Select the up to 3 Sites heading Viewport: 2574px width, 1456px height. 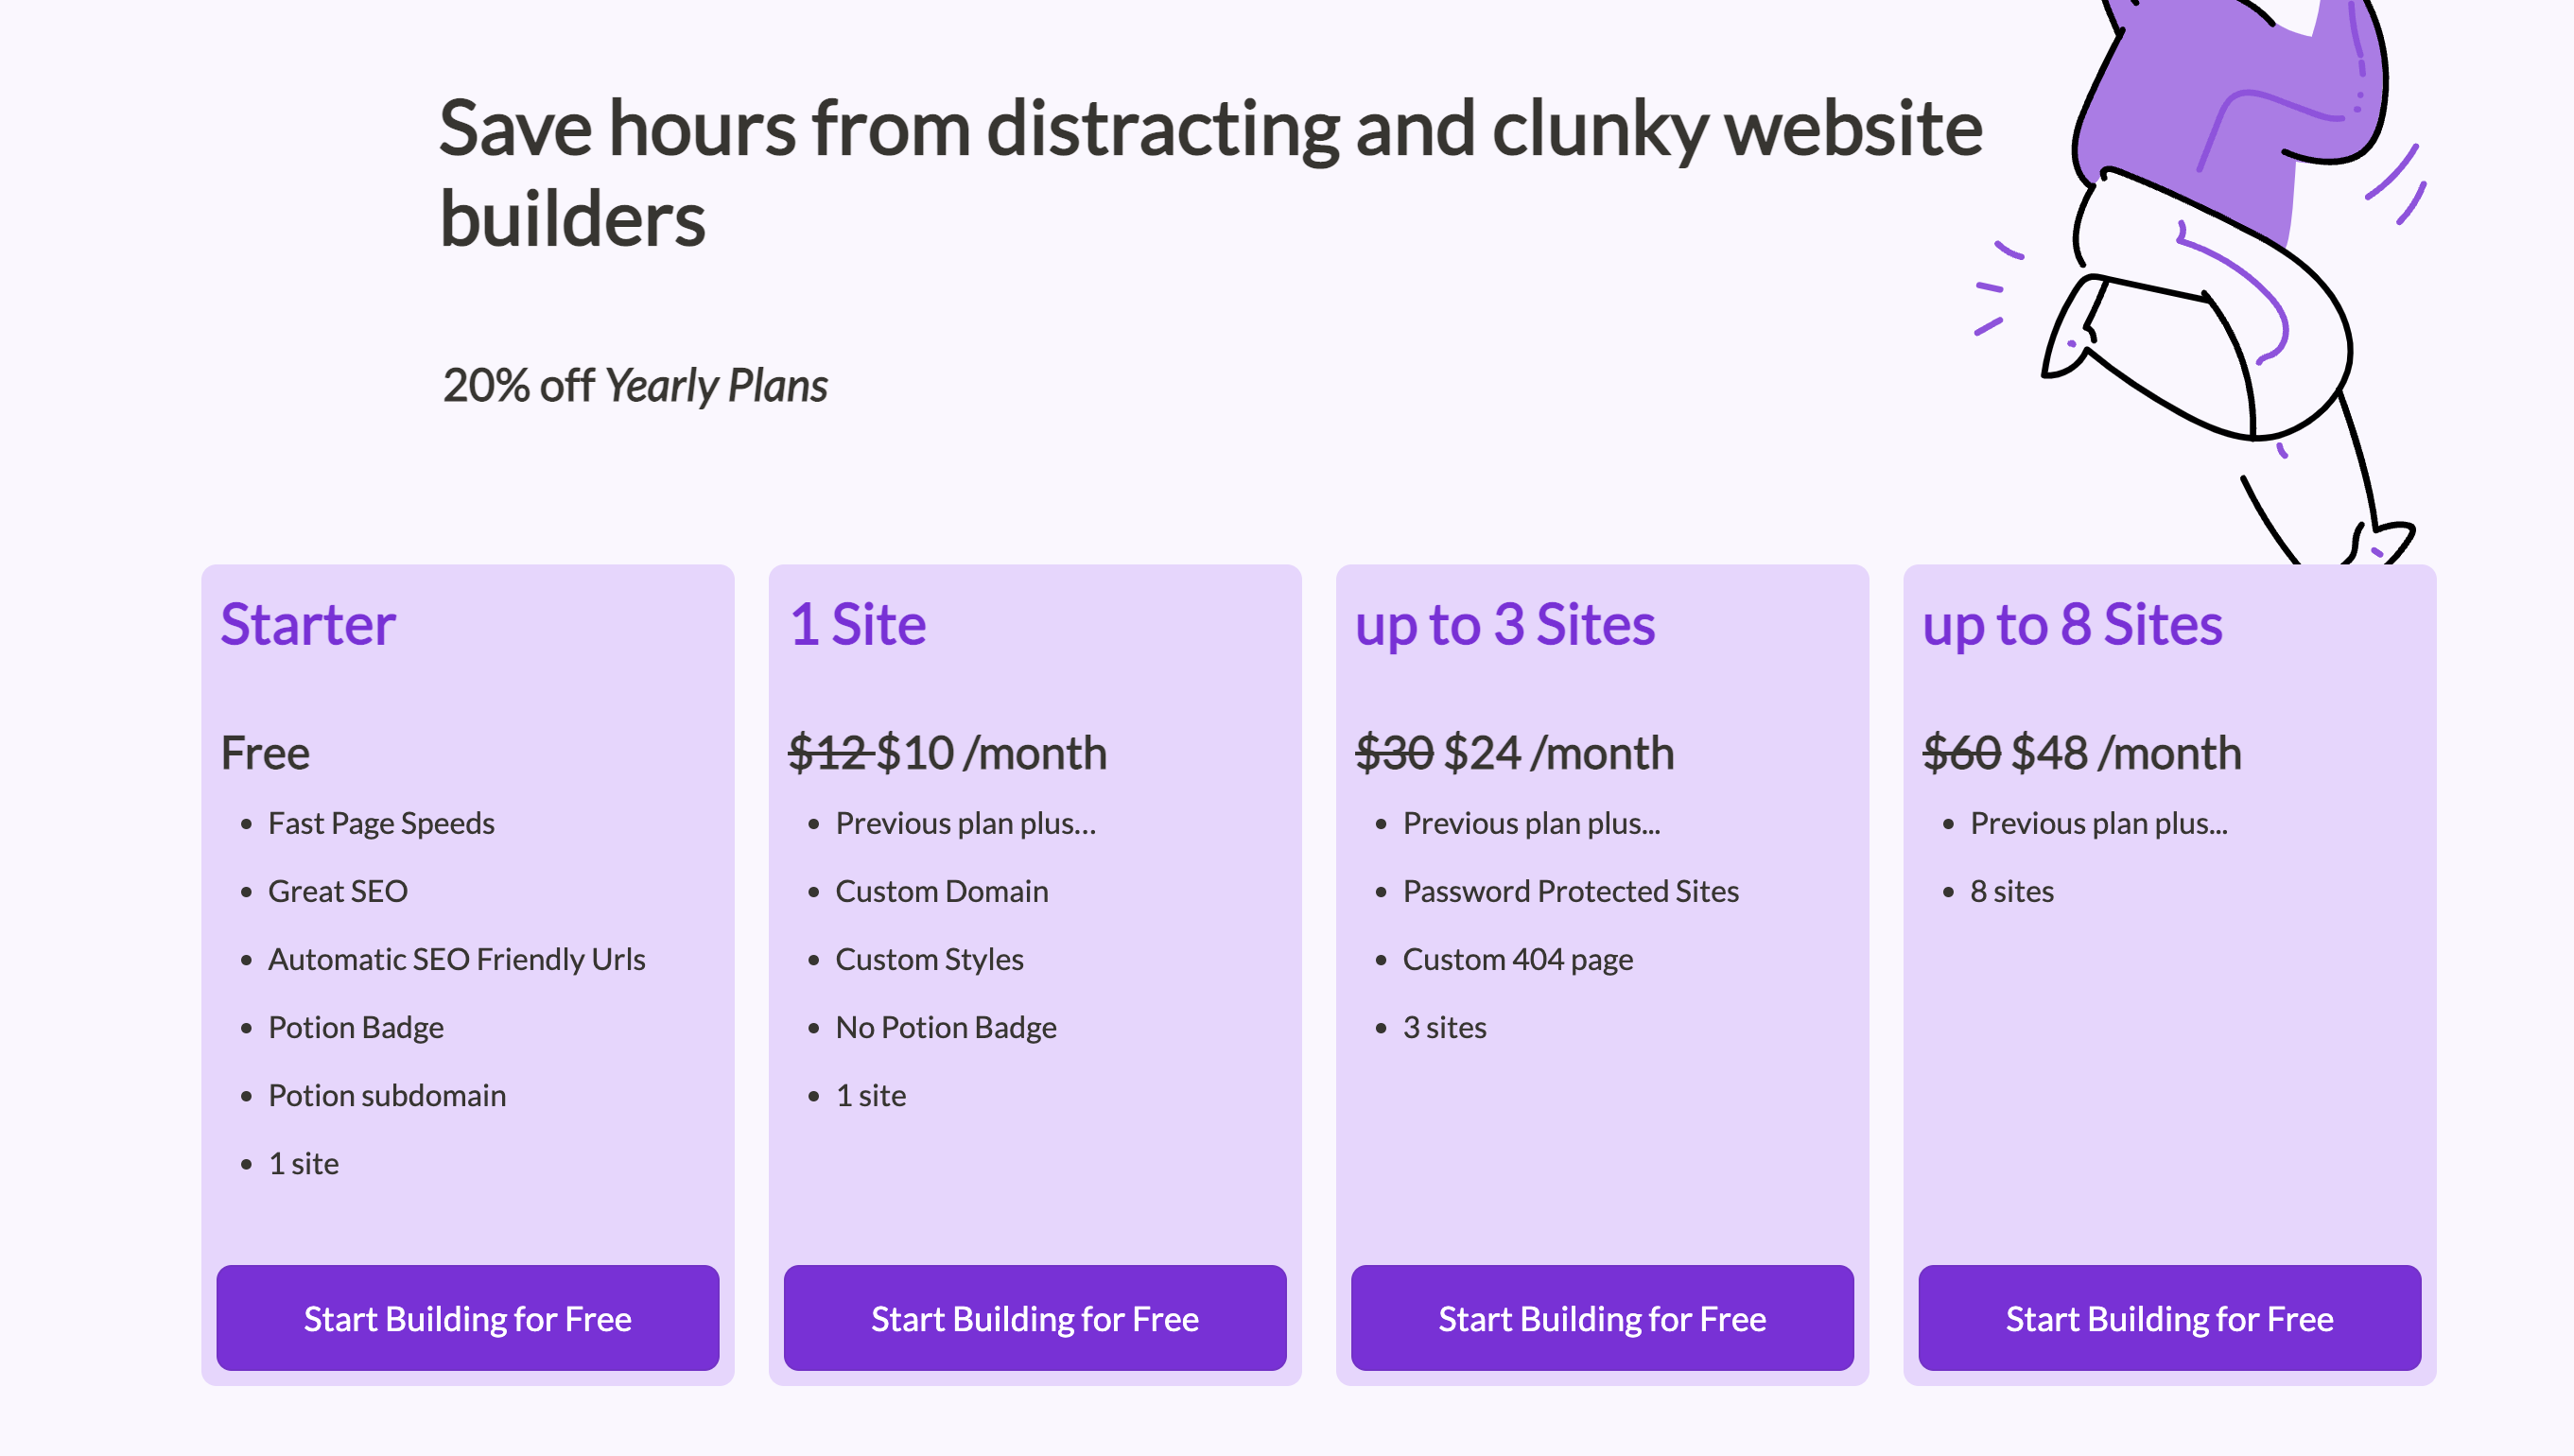click(x=1505, y=624)
